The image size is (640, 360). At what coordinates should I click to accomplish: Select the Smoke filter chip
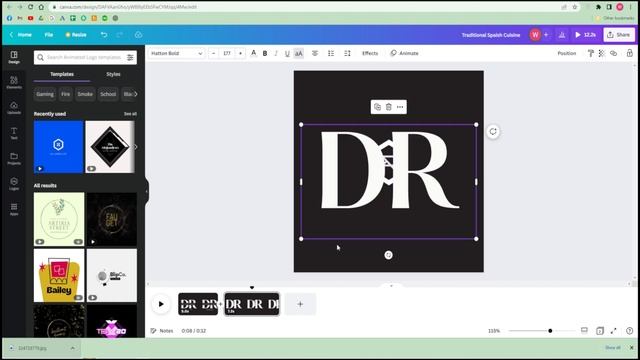coord(85,94)
